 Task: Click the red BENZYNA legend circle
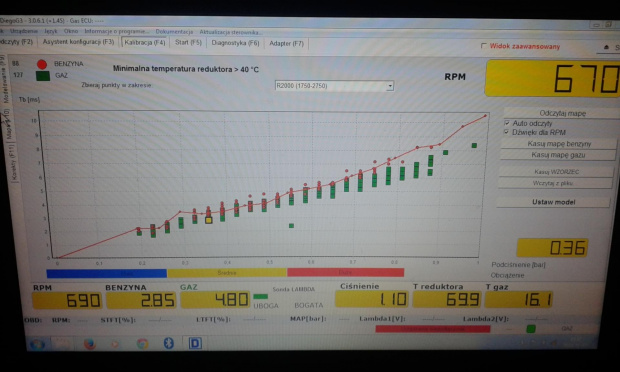pyautogui.click(x=42, y=64)
